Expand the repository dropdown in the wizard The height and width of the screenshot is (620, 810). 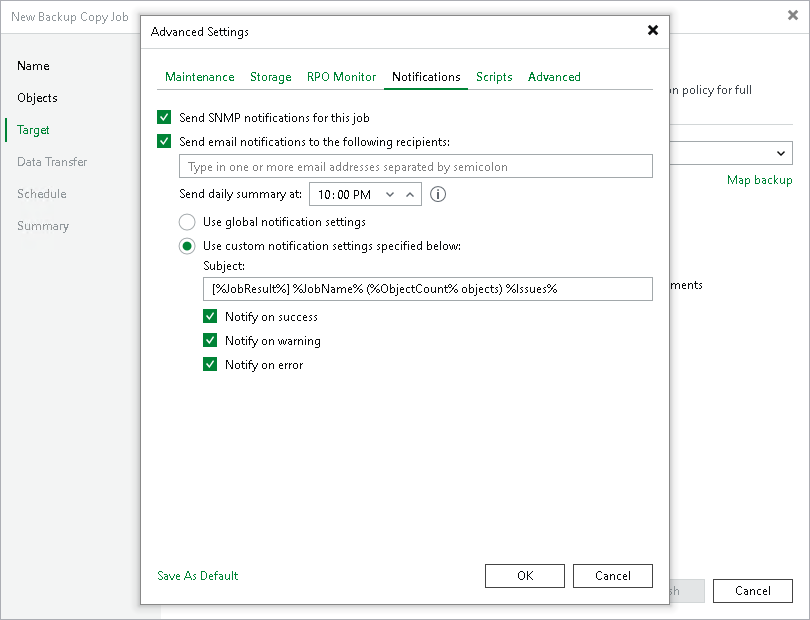coord(781,153)
